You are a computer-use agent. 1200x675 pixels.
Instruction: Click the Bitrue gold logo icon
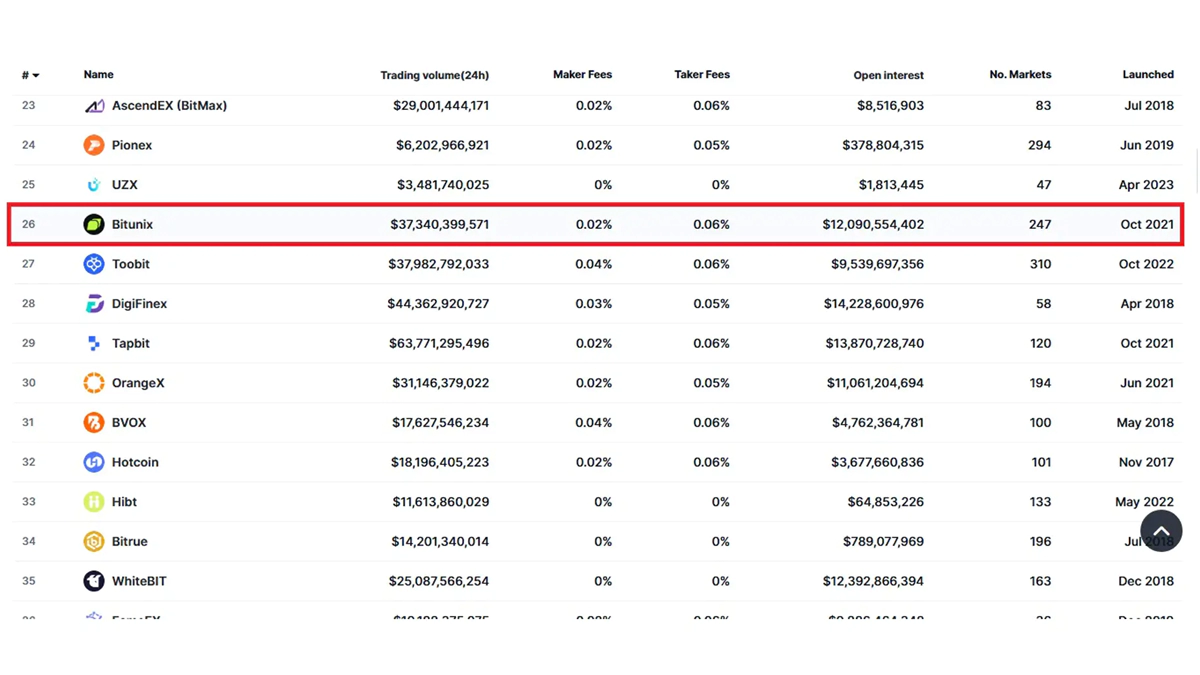[x=93, y=542]
